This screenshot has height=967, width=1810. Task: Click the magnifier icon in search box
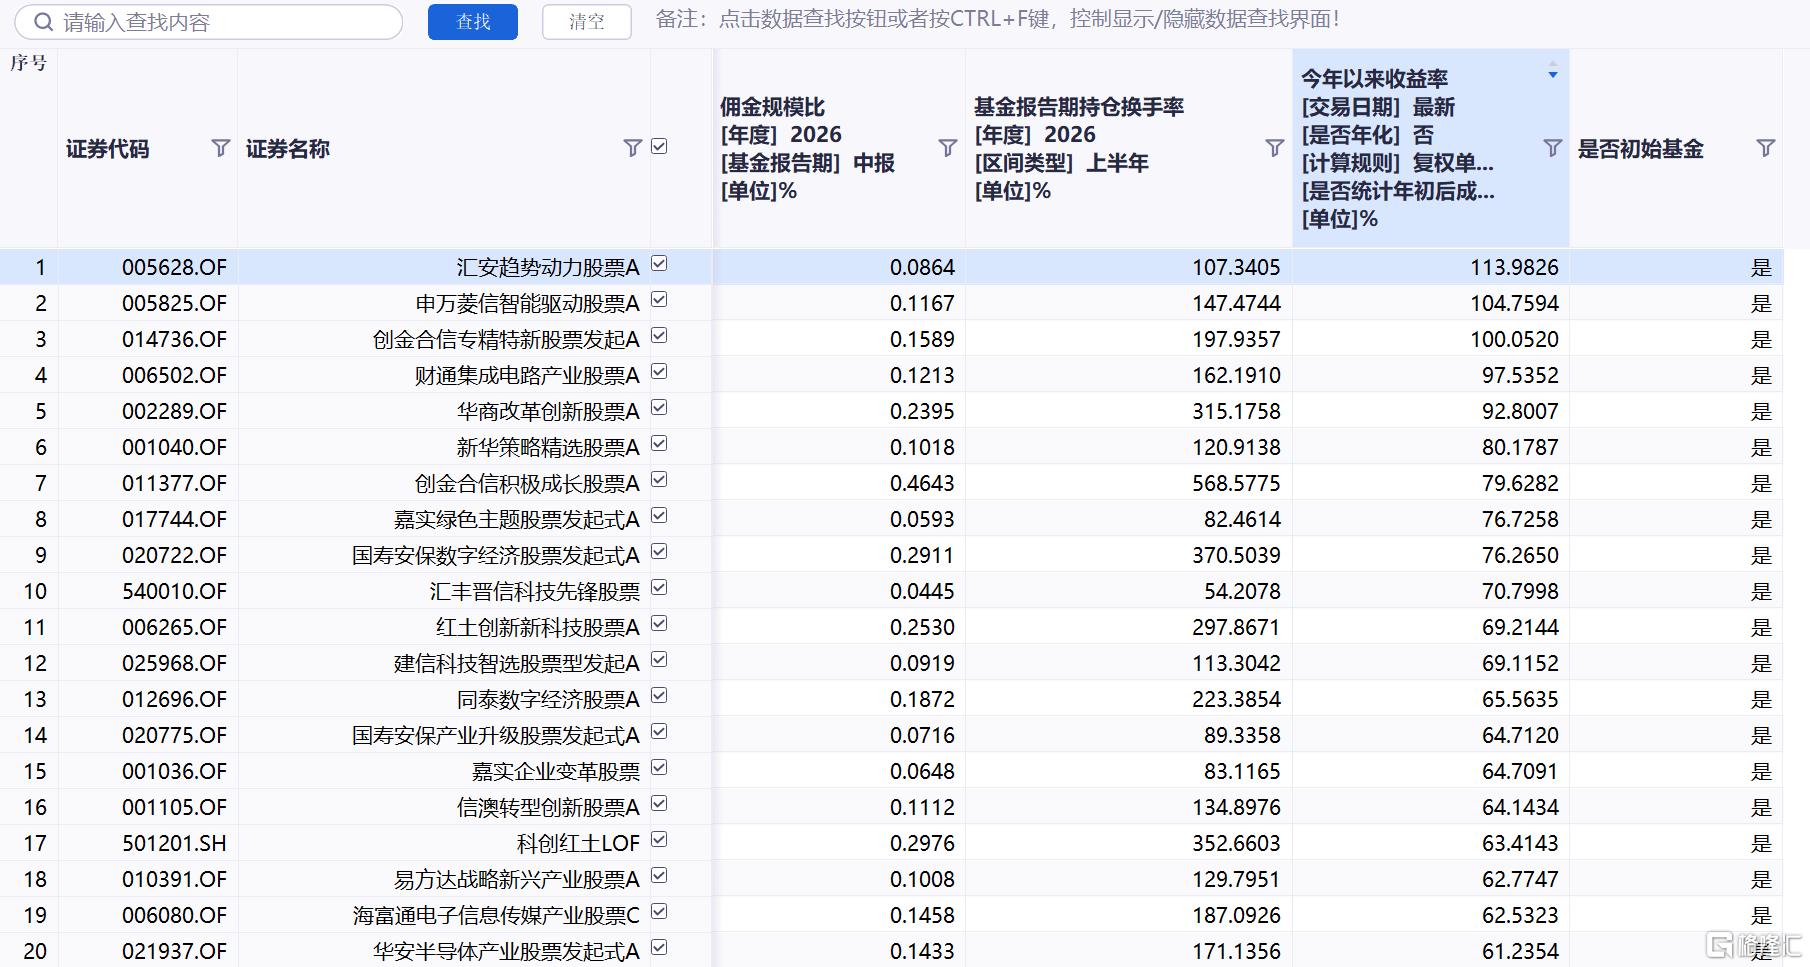point(42,22)
